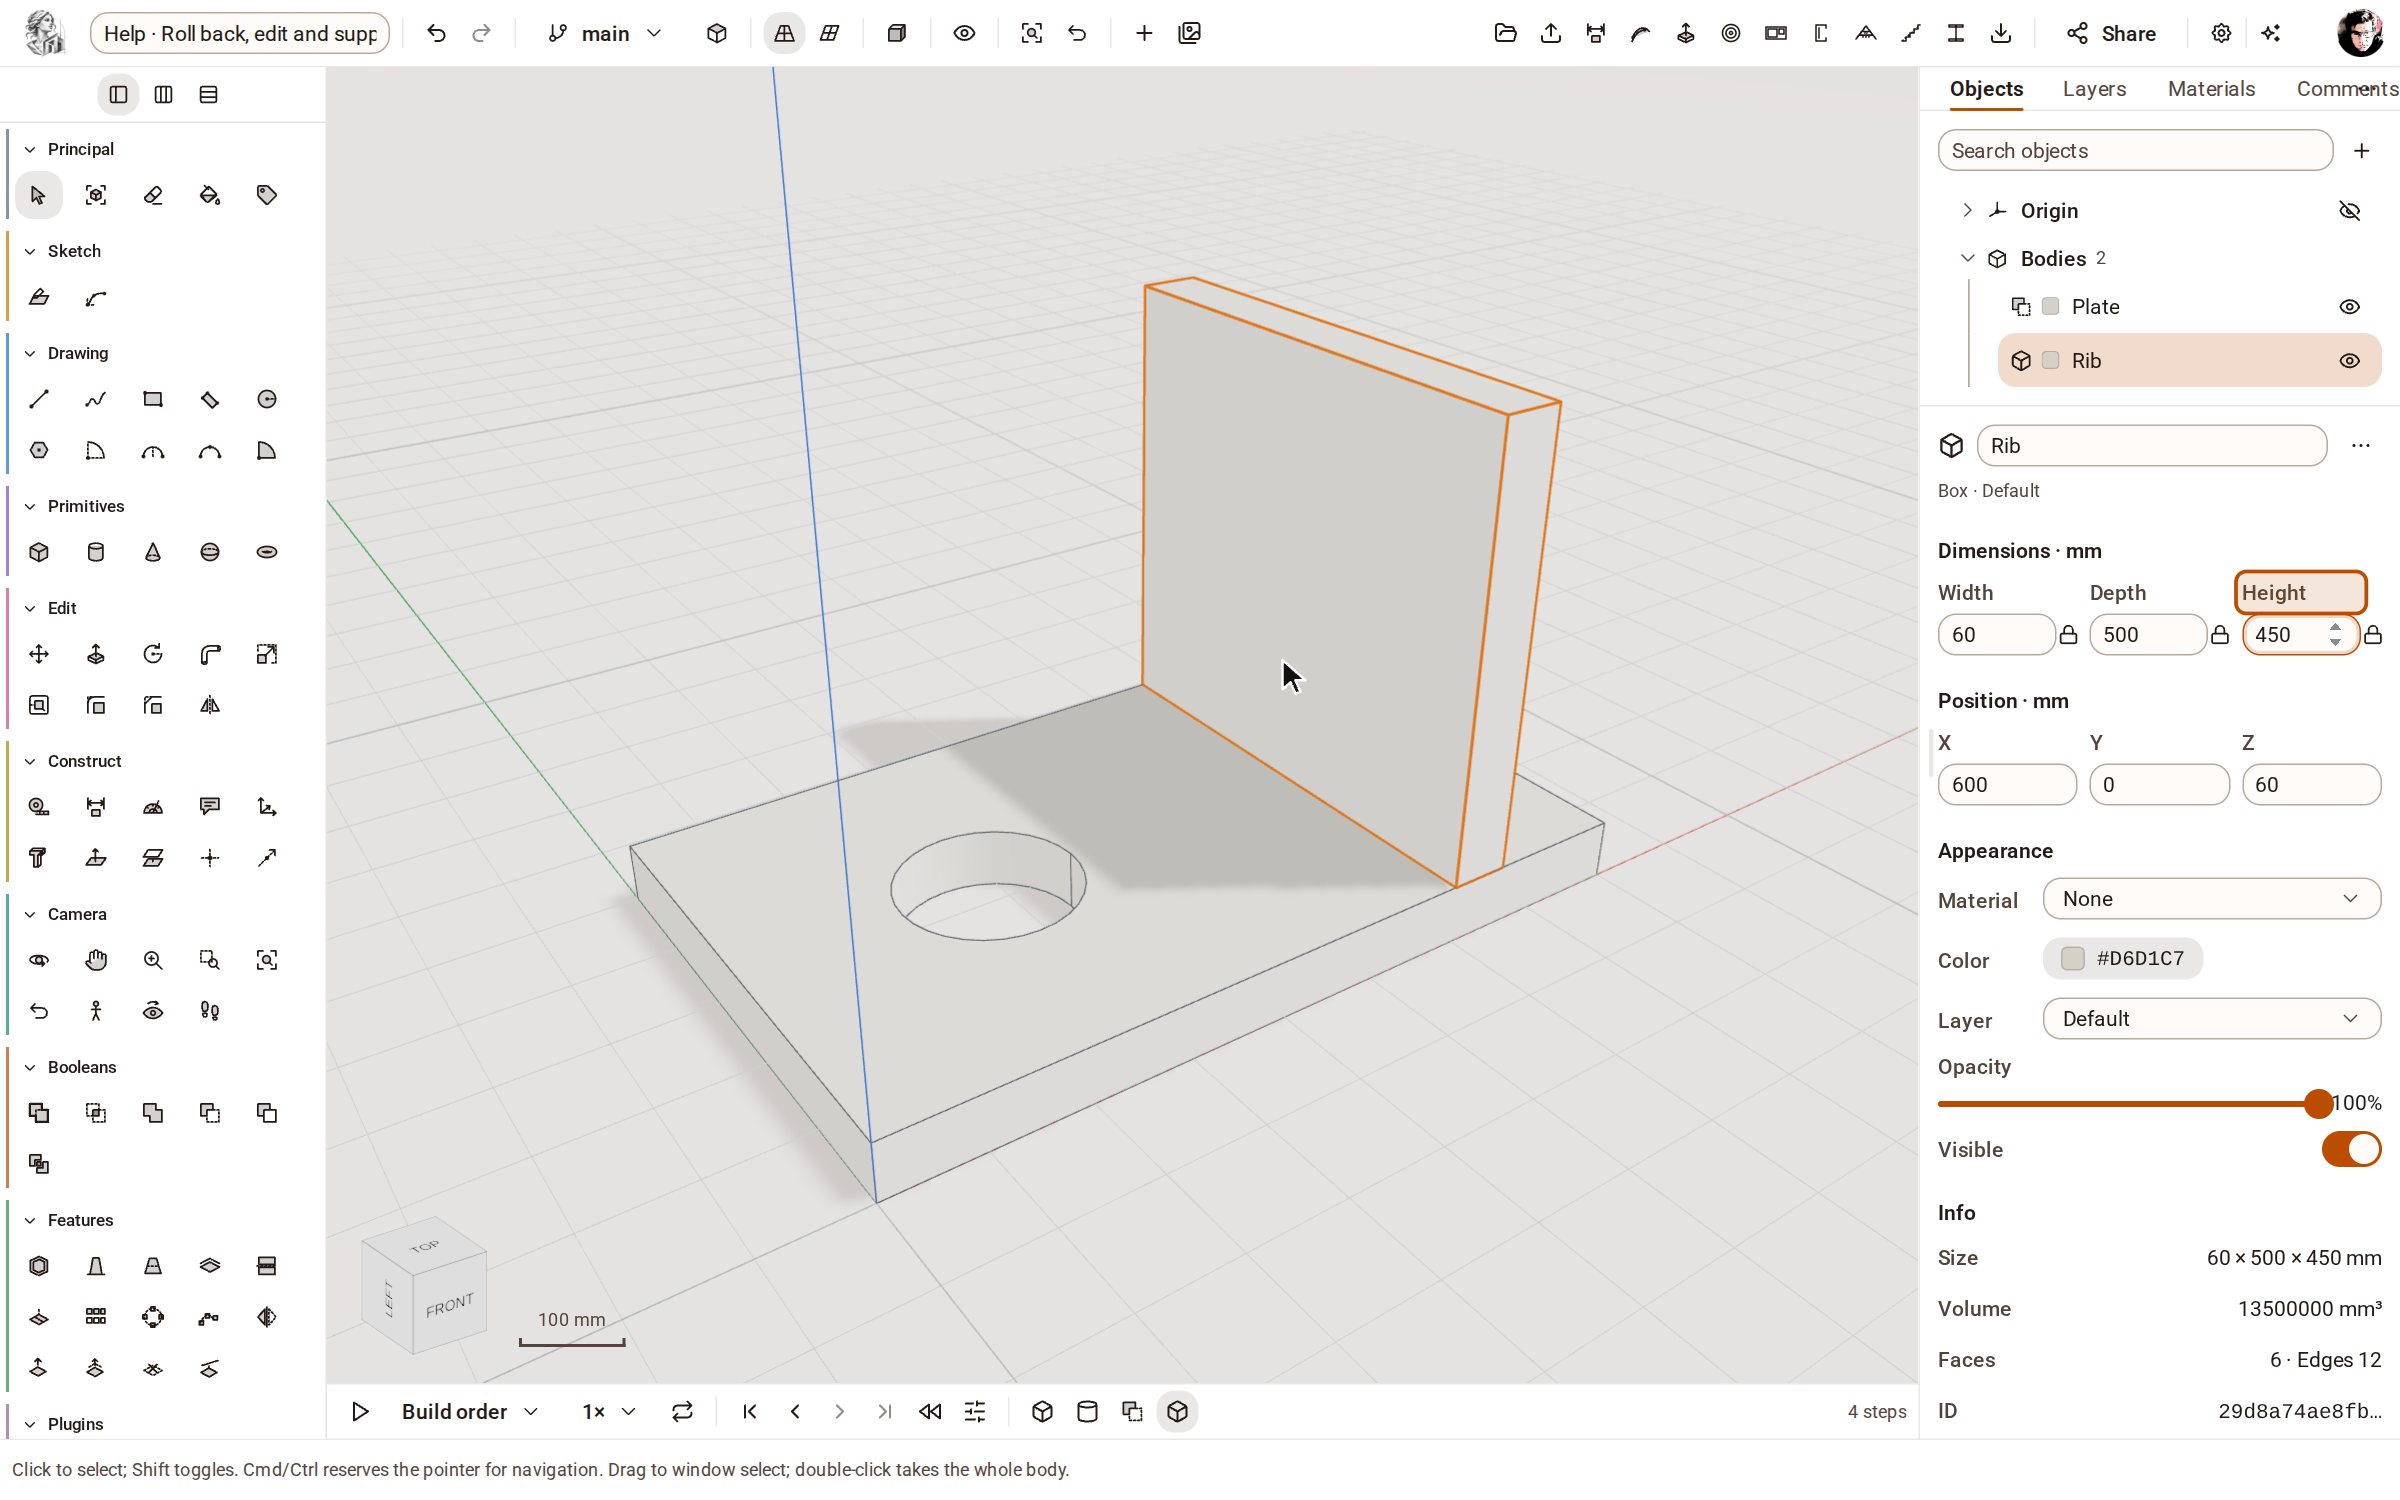
Task: Open the Rib more options menu
Action: pyautogui.click(x=2361, y=446)
